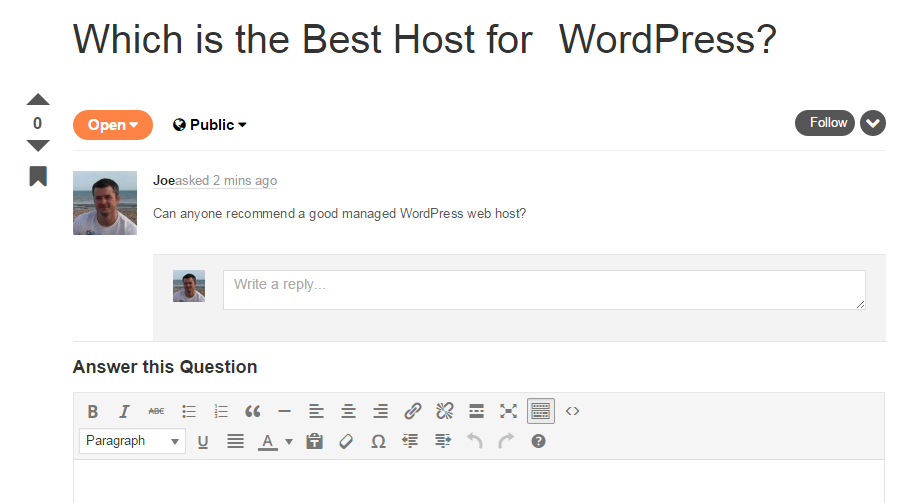The image size is (917, 503).
Task: Upvote the question with the up arrow
Action: [x=38, y=99]
